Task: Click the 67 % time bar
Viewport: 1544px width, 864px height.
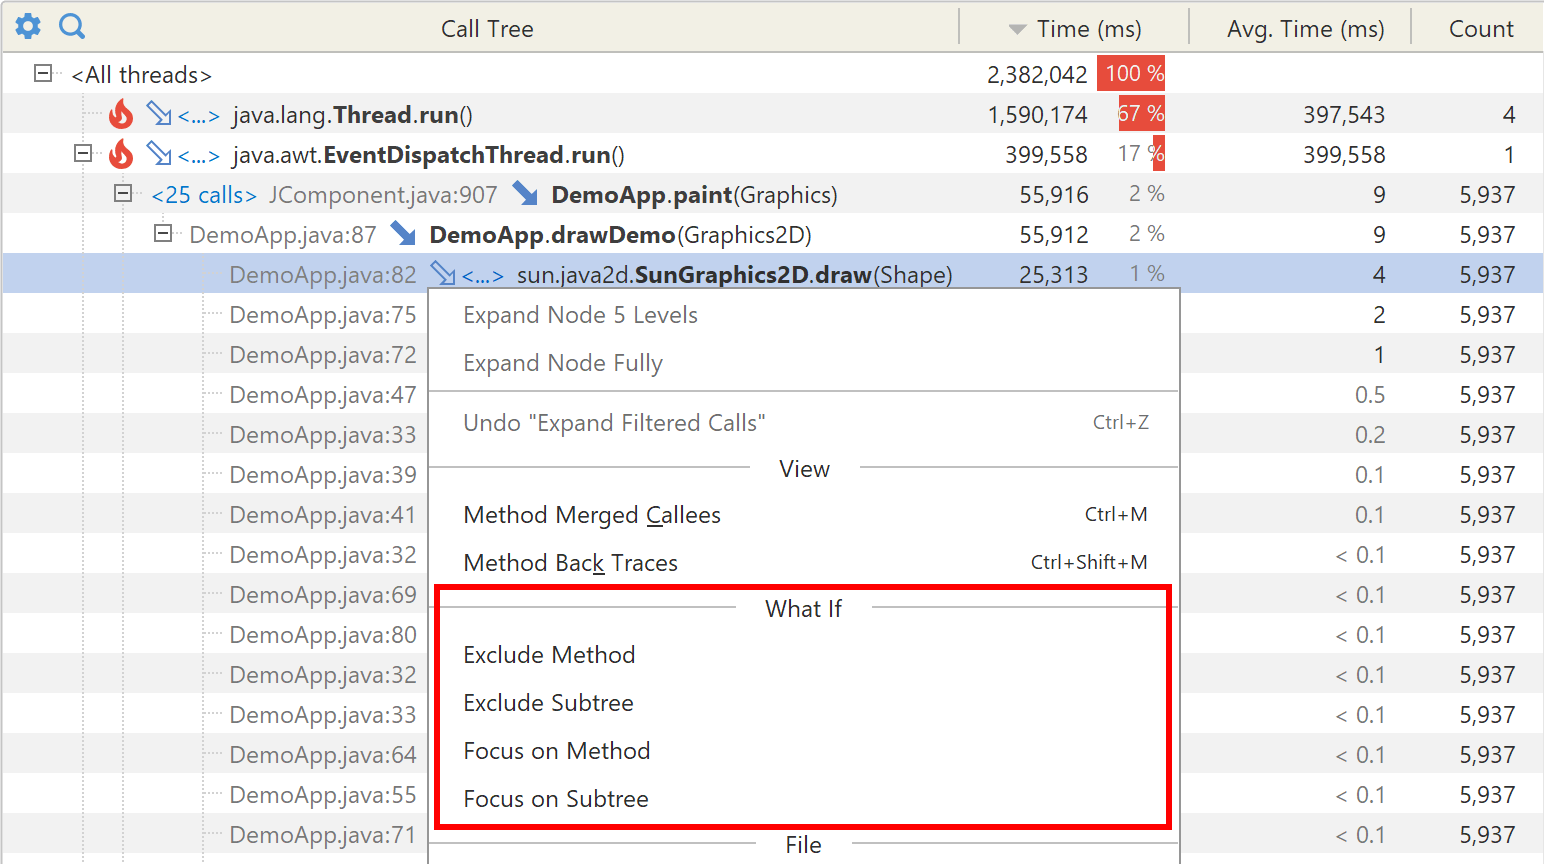Action: click(1141, 113)
